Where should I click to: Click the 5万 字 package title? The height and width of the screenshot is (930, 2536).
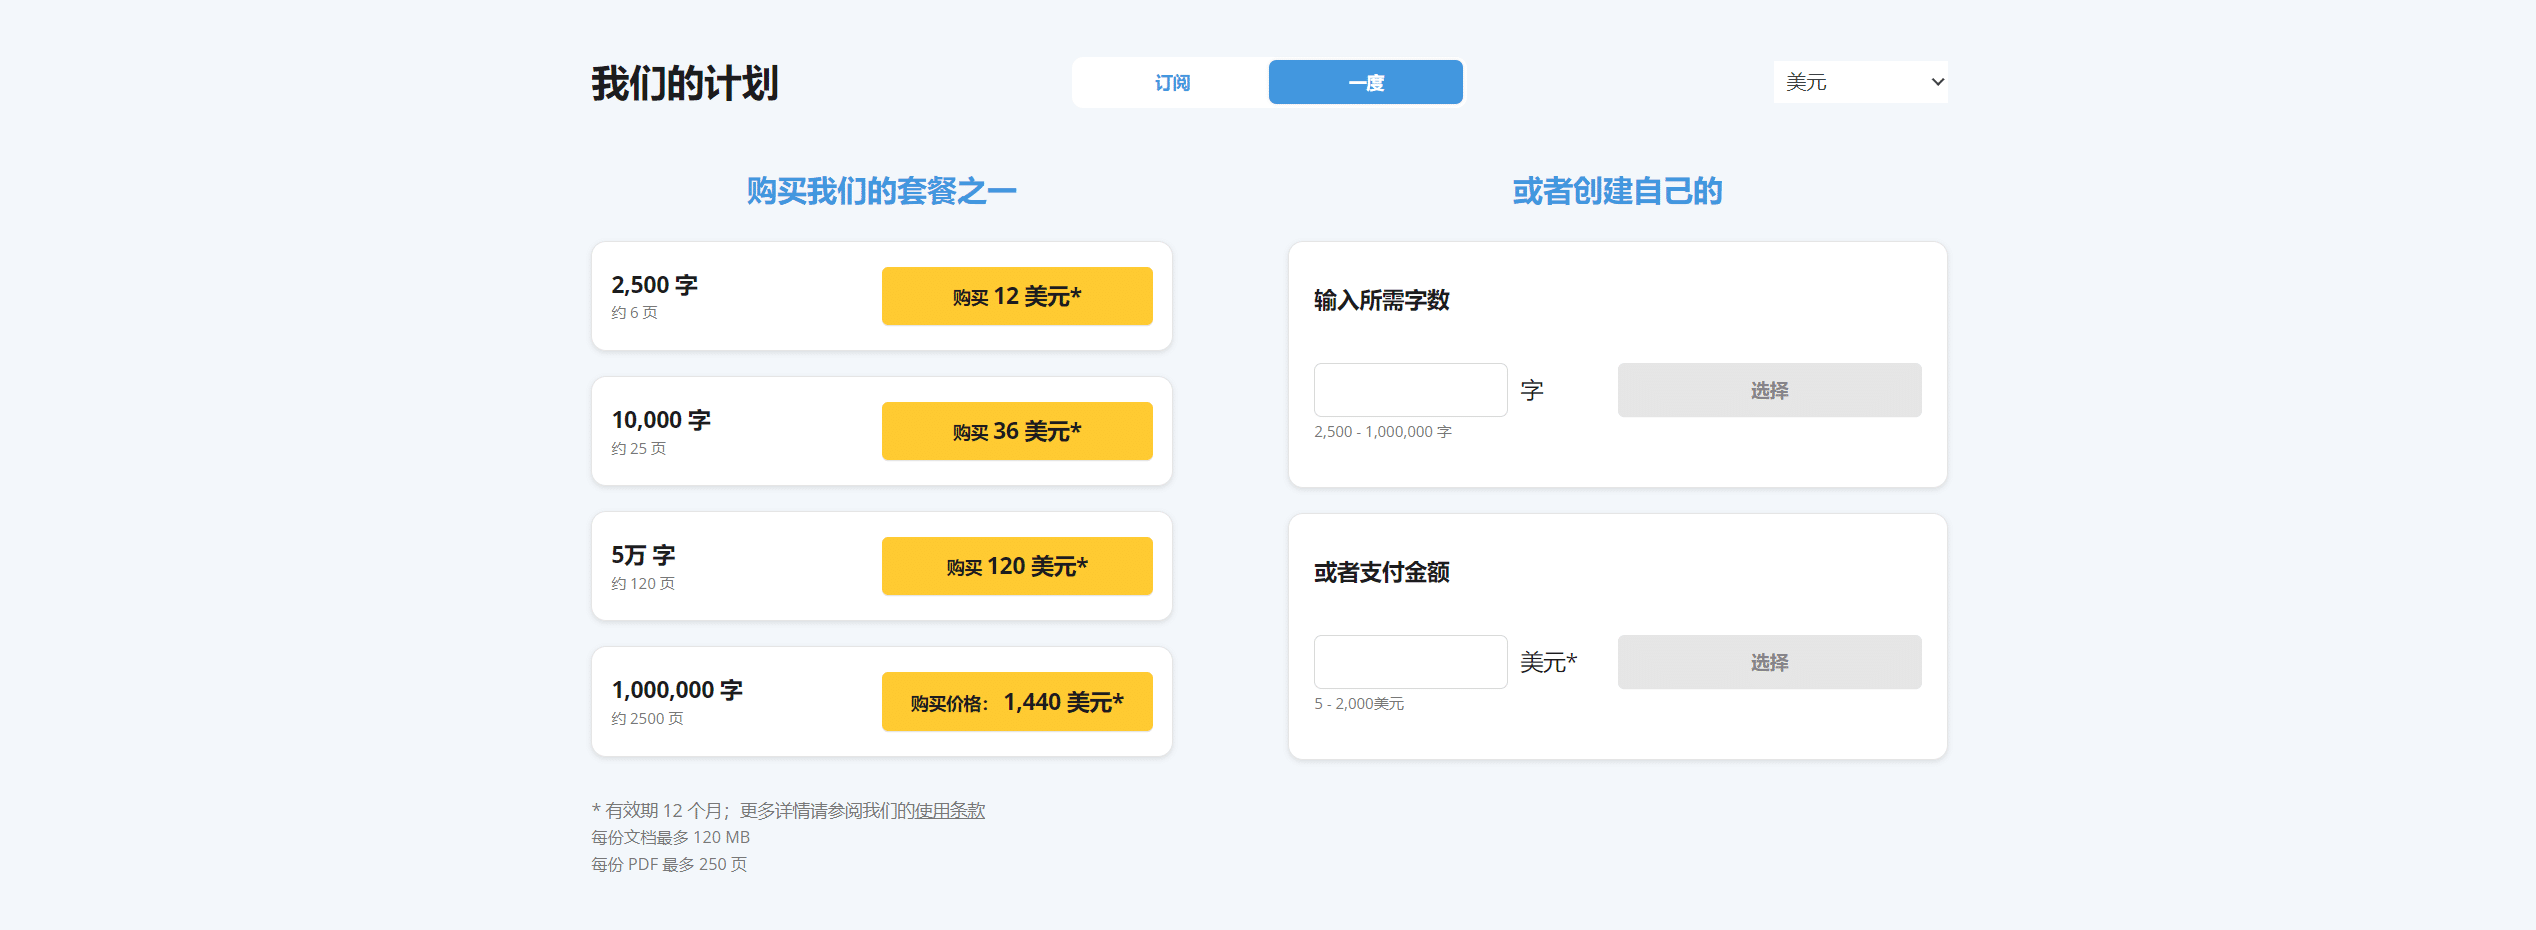coord(643,555)
